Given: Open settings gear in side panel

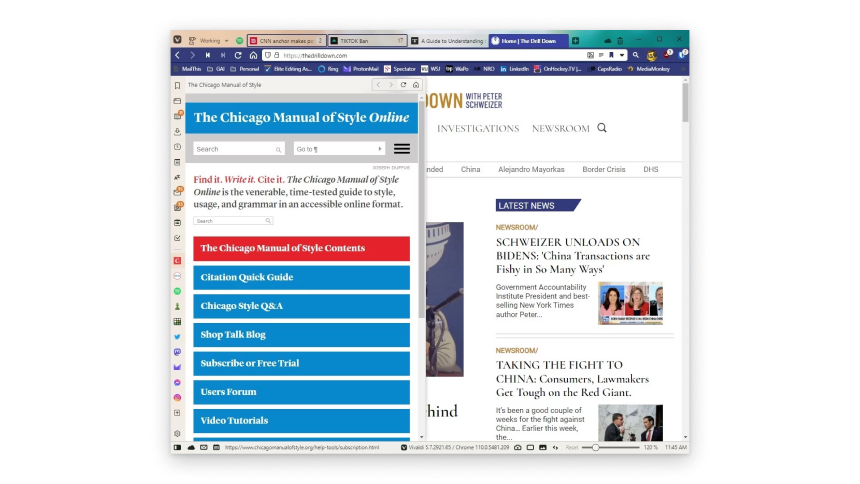Looking at the screenshot, I should [x=177, y=434].
